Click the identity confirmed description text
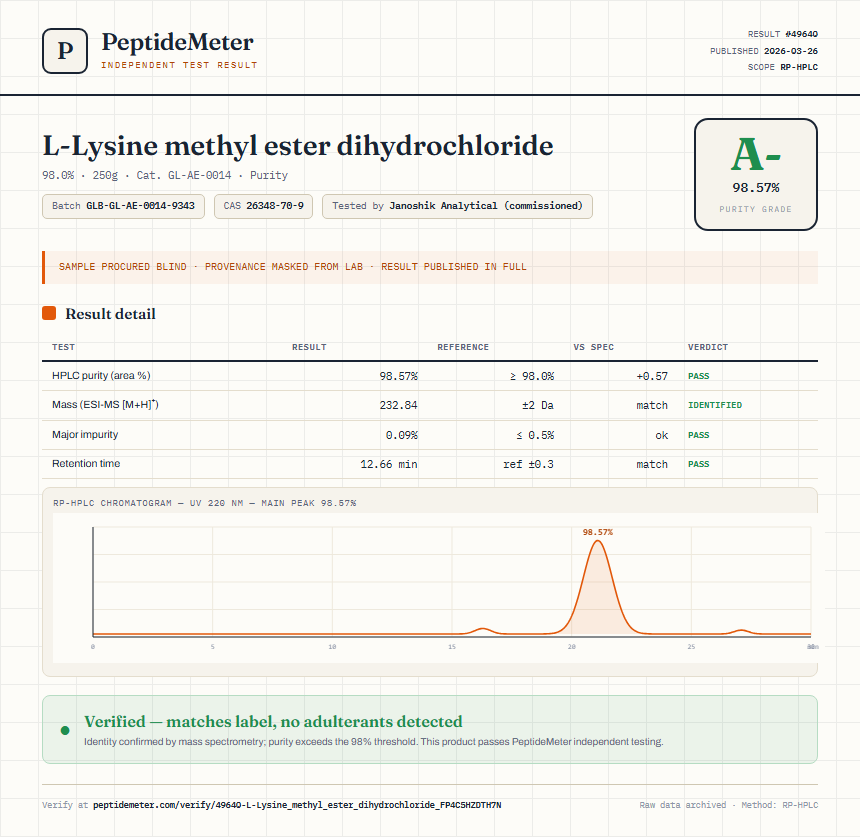This screenshot has height=837, width=860. pyautogui.click(x=374, y=742)
